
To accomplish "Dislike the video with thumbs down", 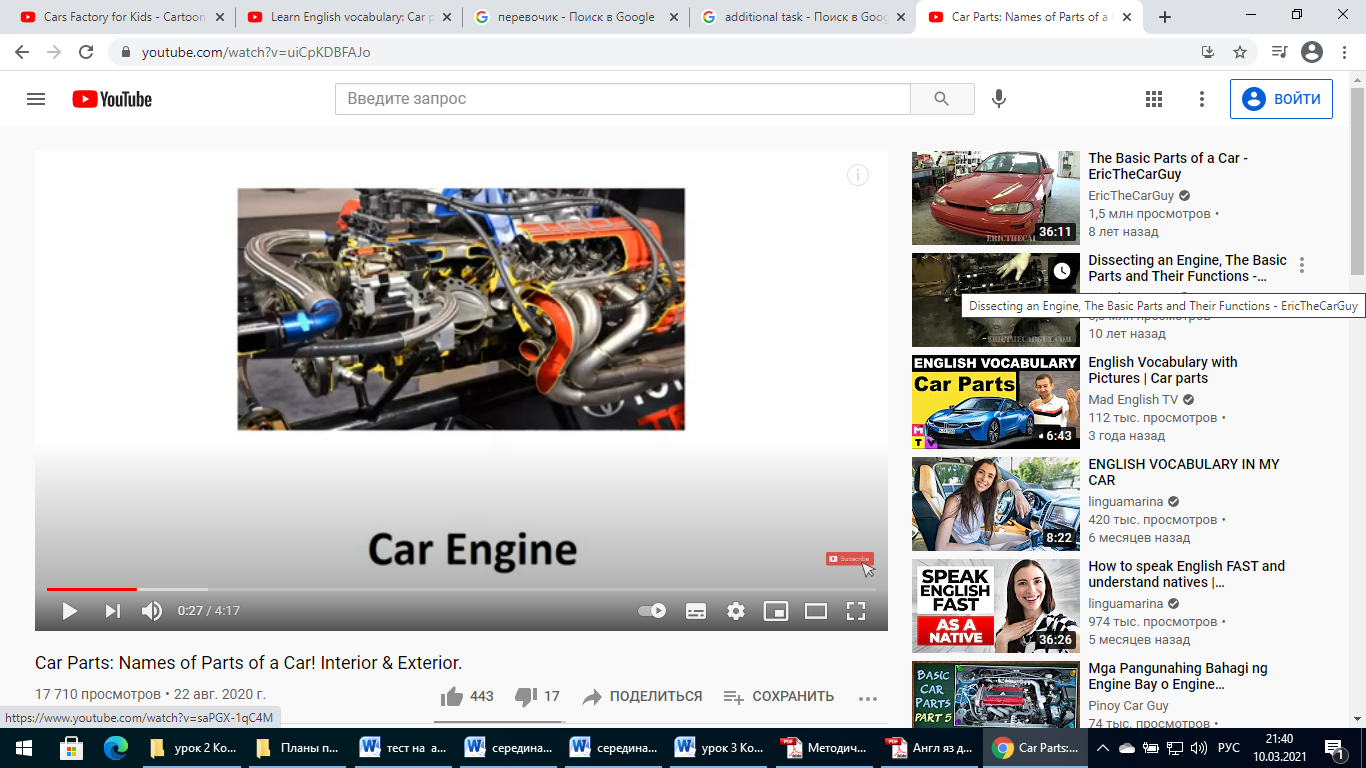I will point(526,696).
